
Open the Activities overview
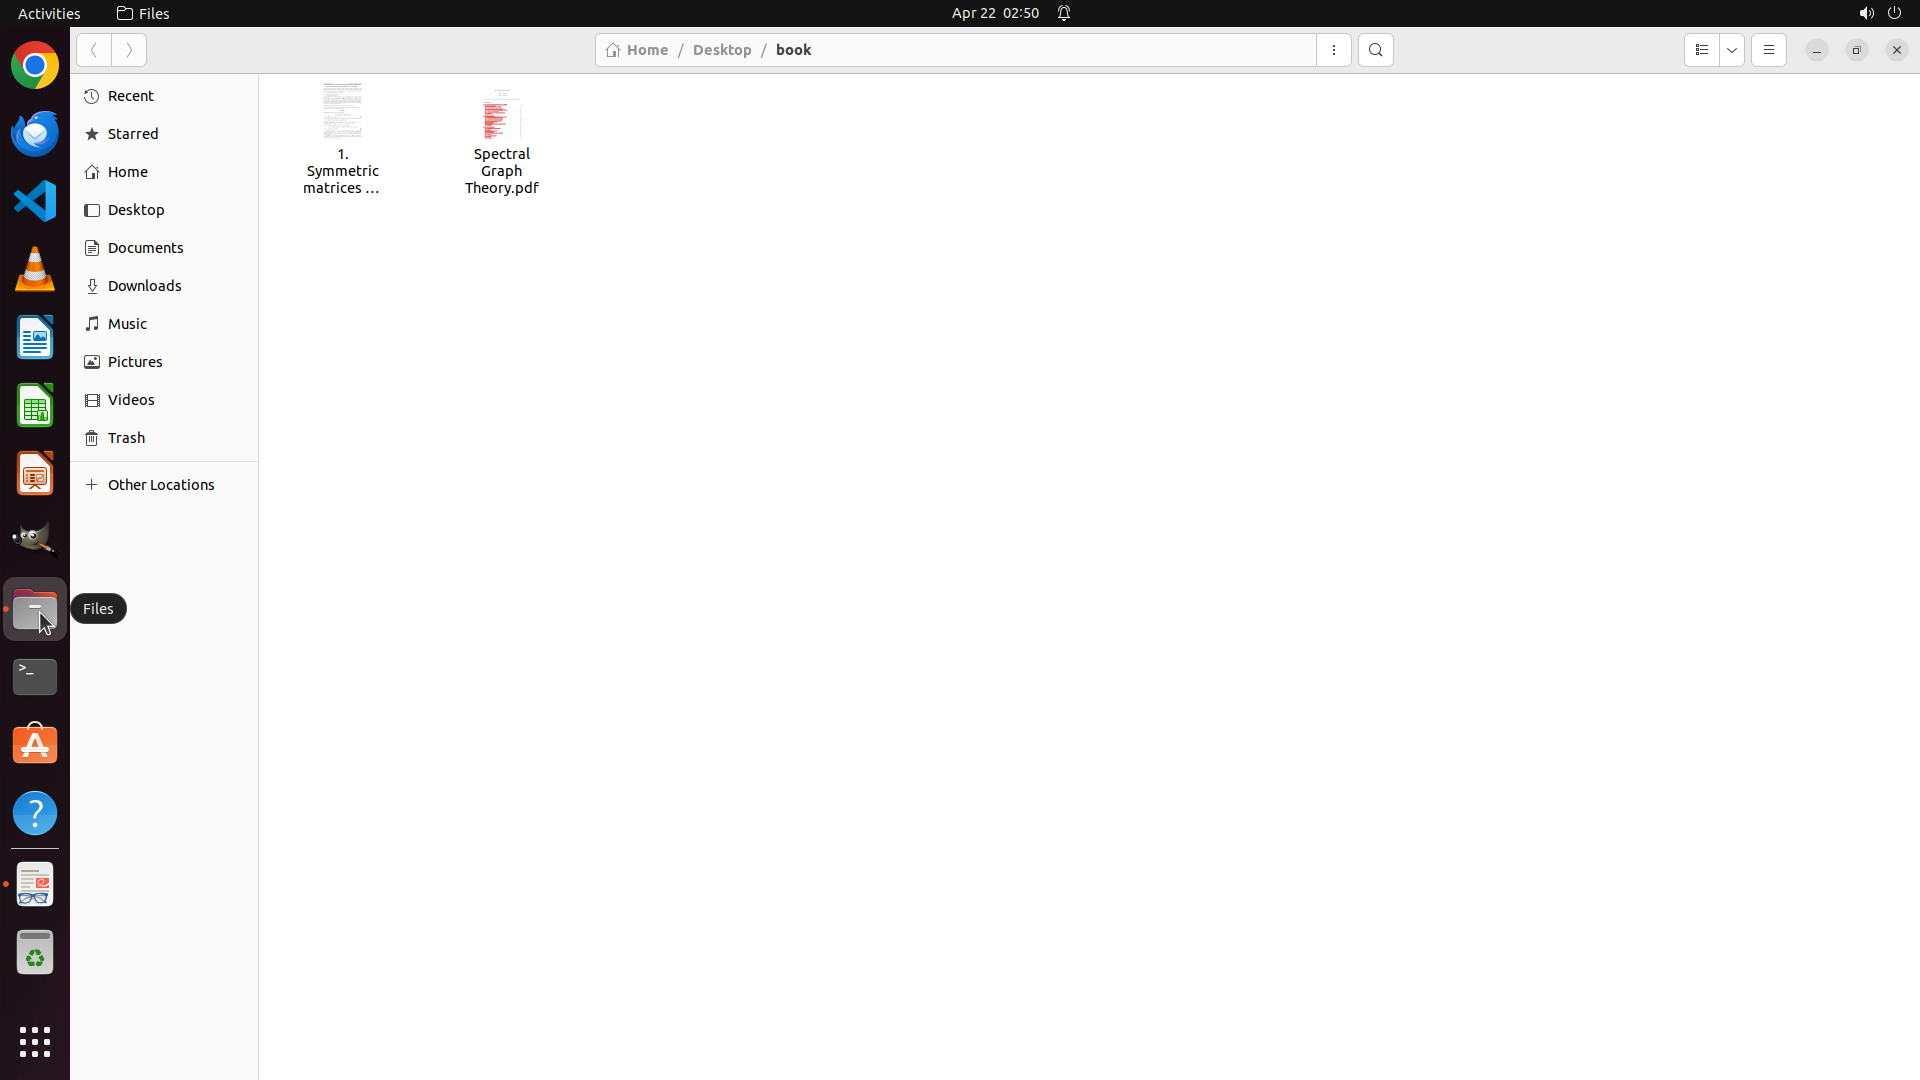(x=49, y=13)
